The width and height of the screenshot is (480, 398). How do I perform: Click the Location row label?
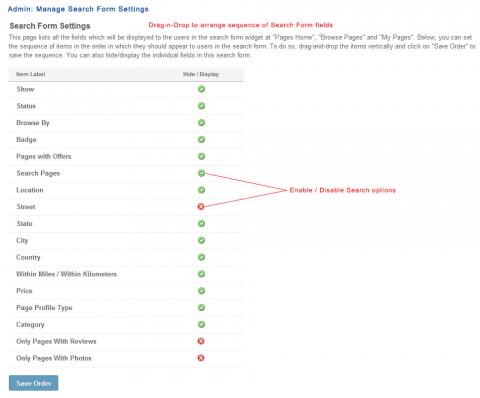(x=30, y=190)
